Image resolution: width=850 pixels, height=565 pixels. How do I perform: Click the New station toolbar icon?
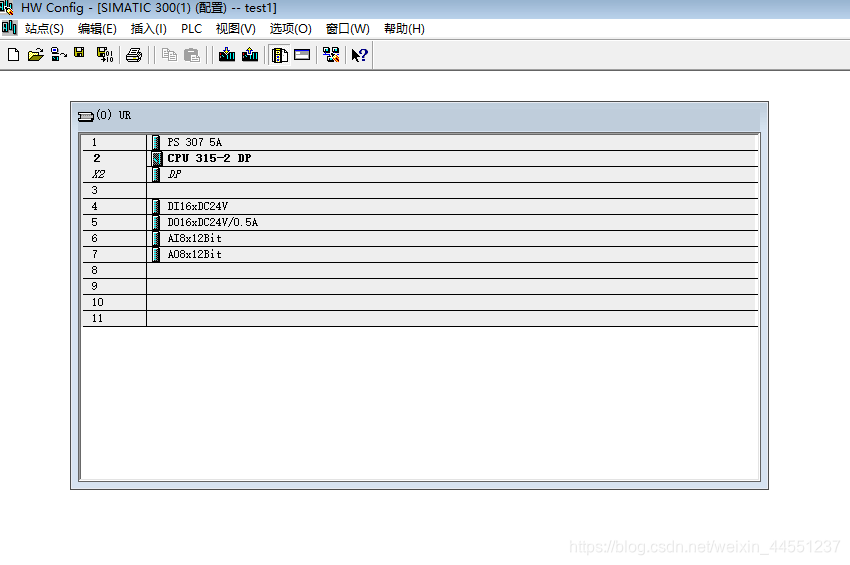14,55
